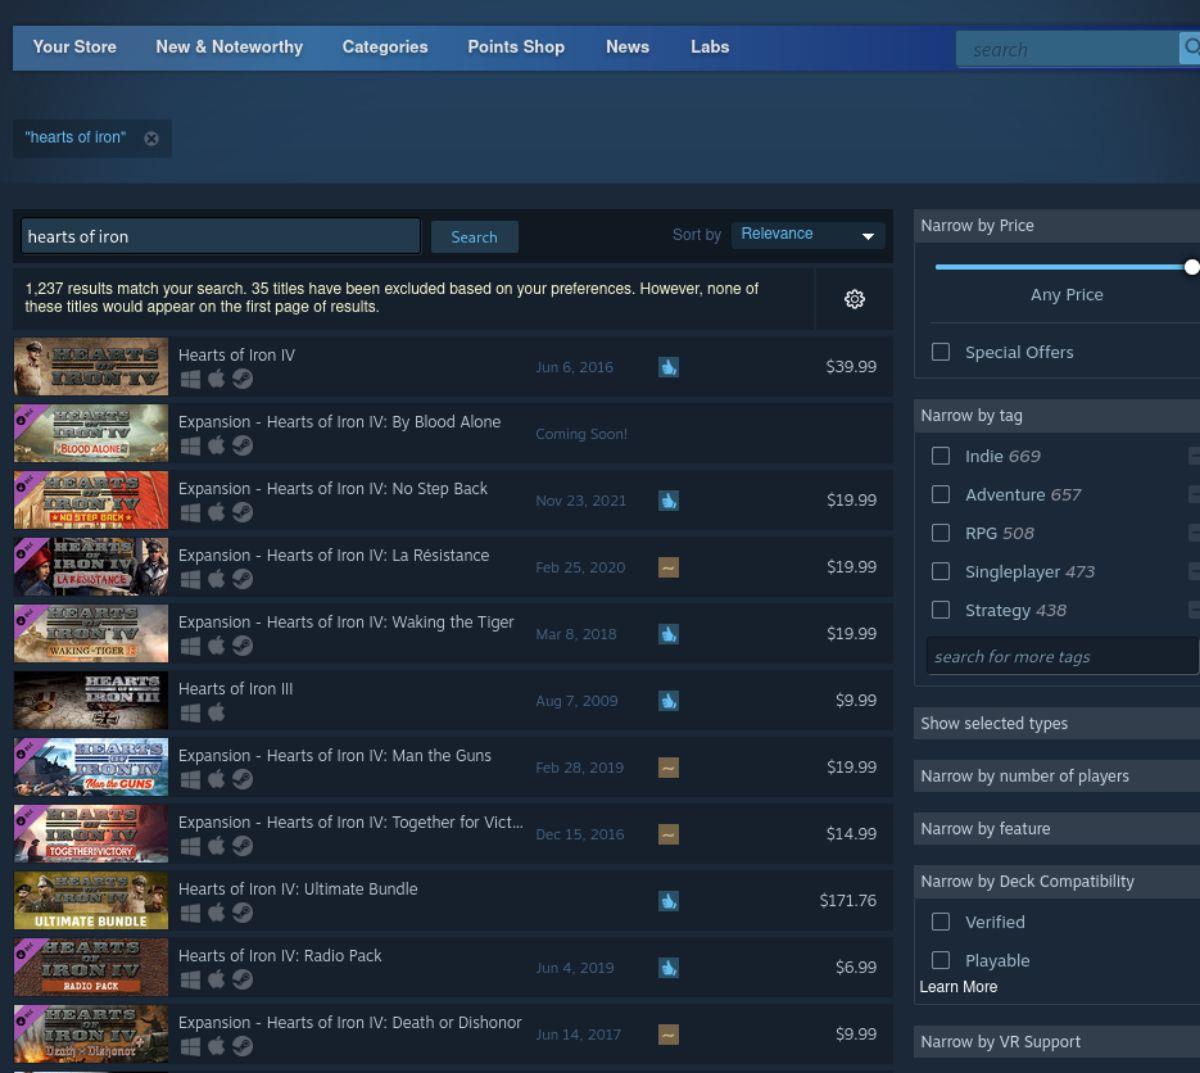Open the search preferences gear icon

[x=854, y=298]
